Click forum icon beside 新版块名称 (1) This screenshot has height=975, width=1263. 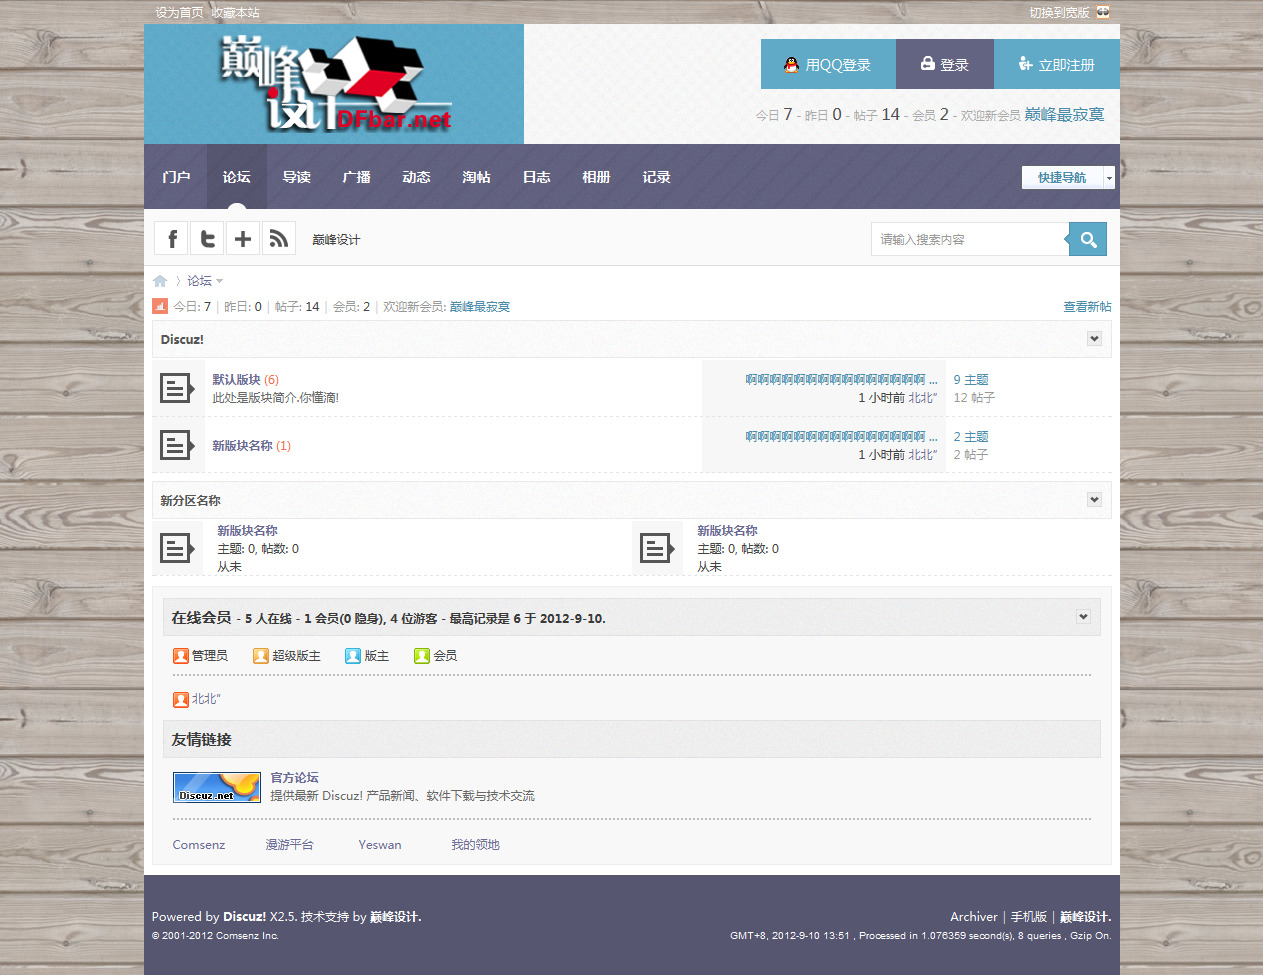(x=177, y=445)
